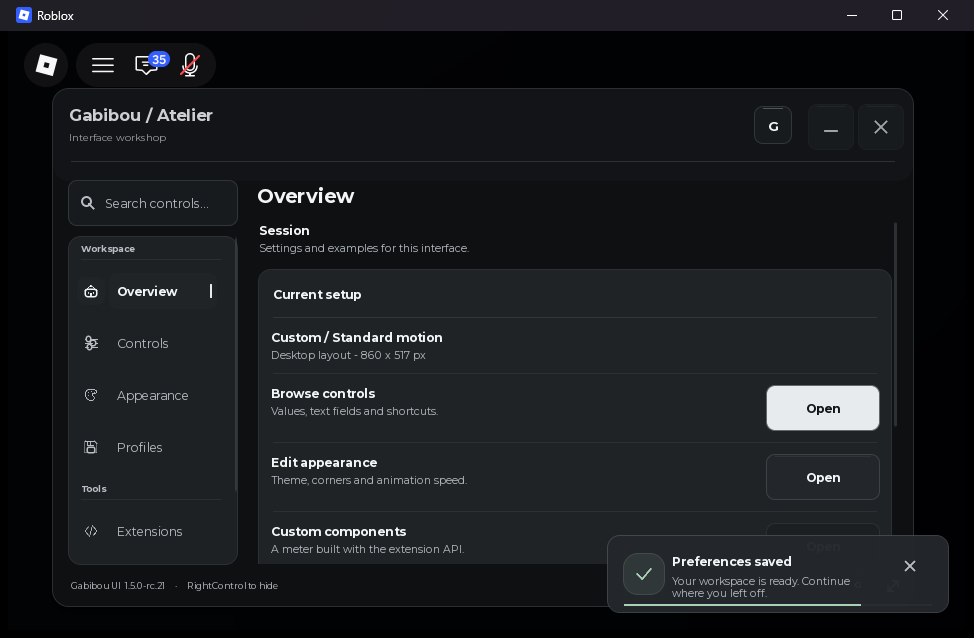Screen dimensions: 974x638
Task: Click the Custom components row title
Action: point(339,531)
